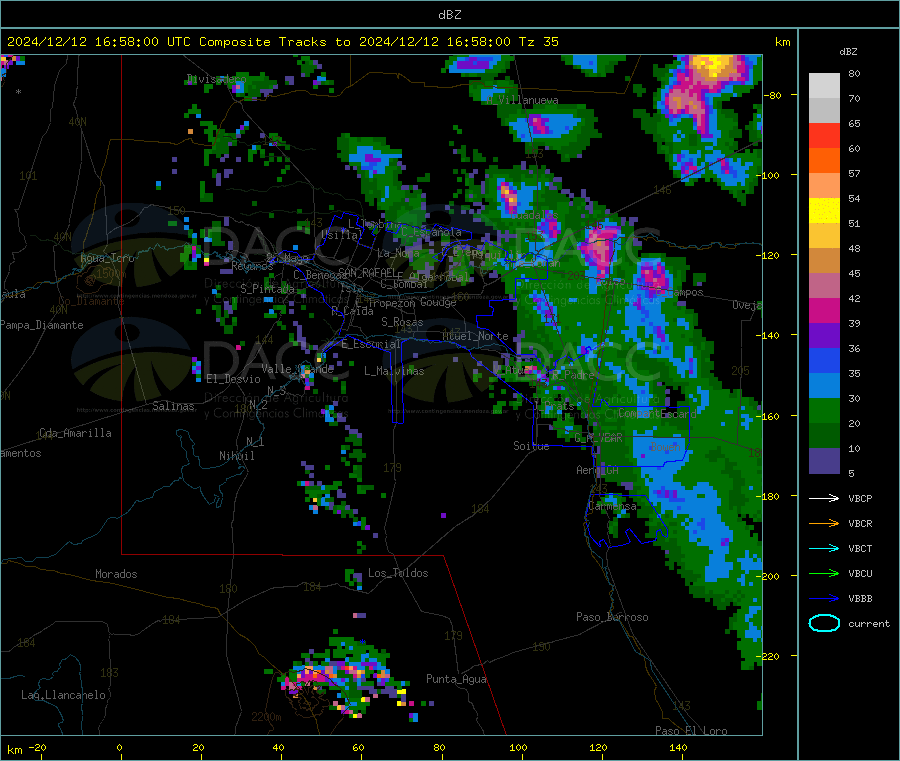
Task: Click the 'km' label at top right
Action: click(x=782, y=42)
